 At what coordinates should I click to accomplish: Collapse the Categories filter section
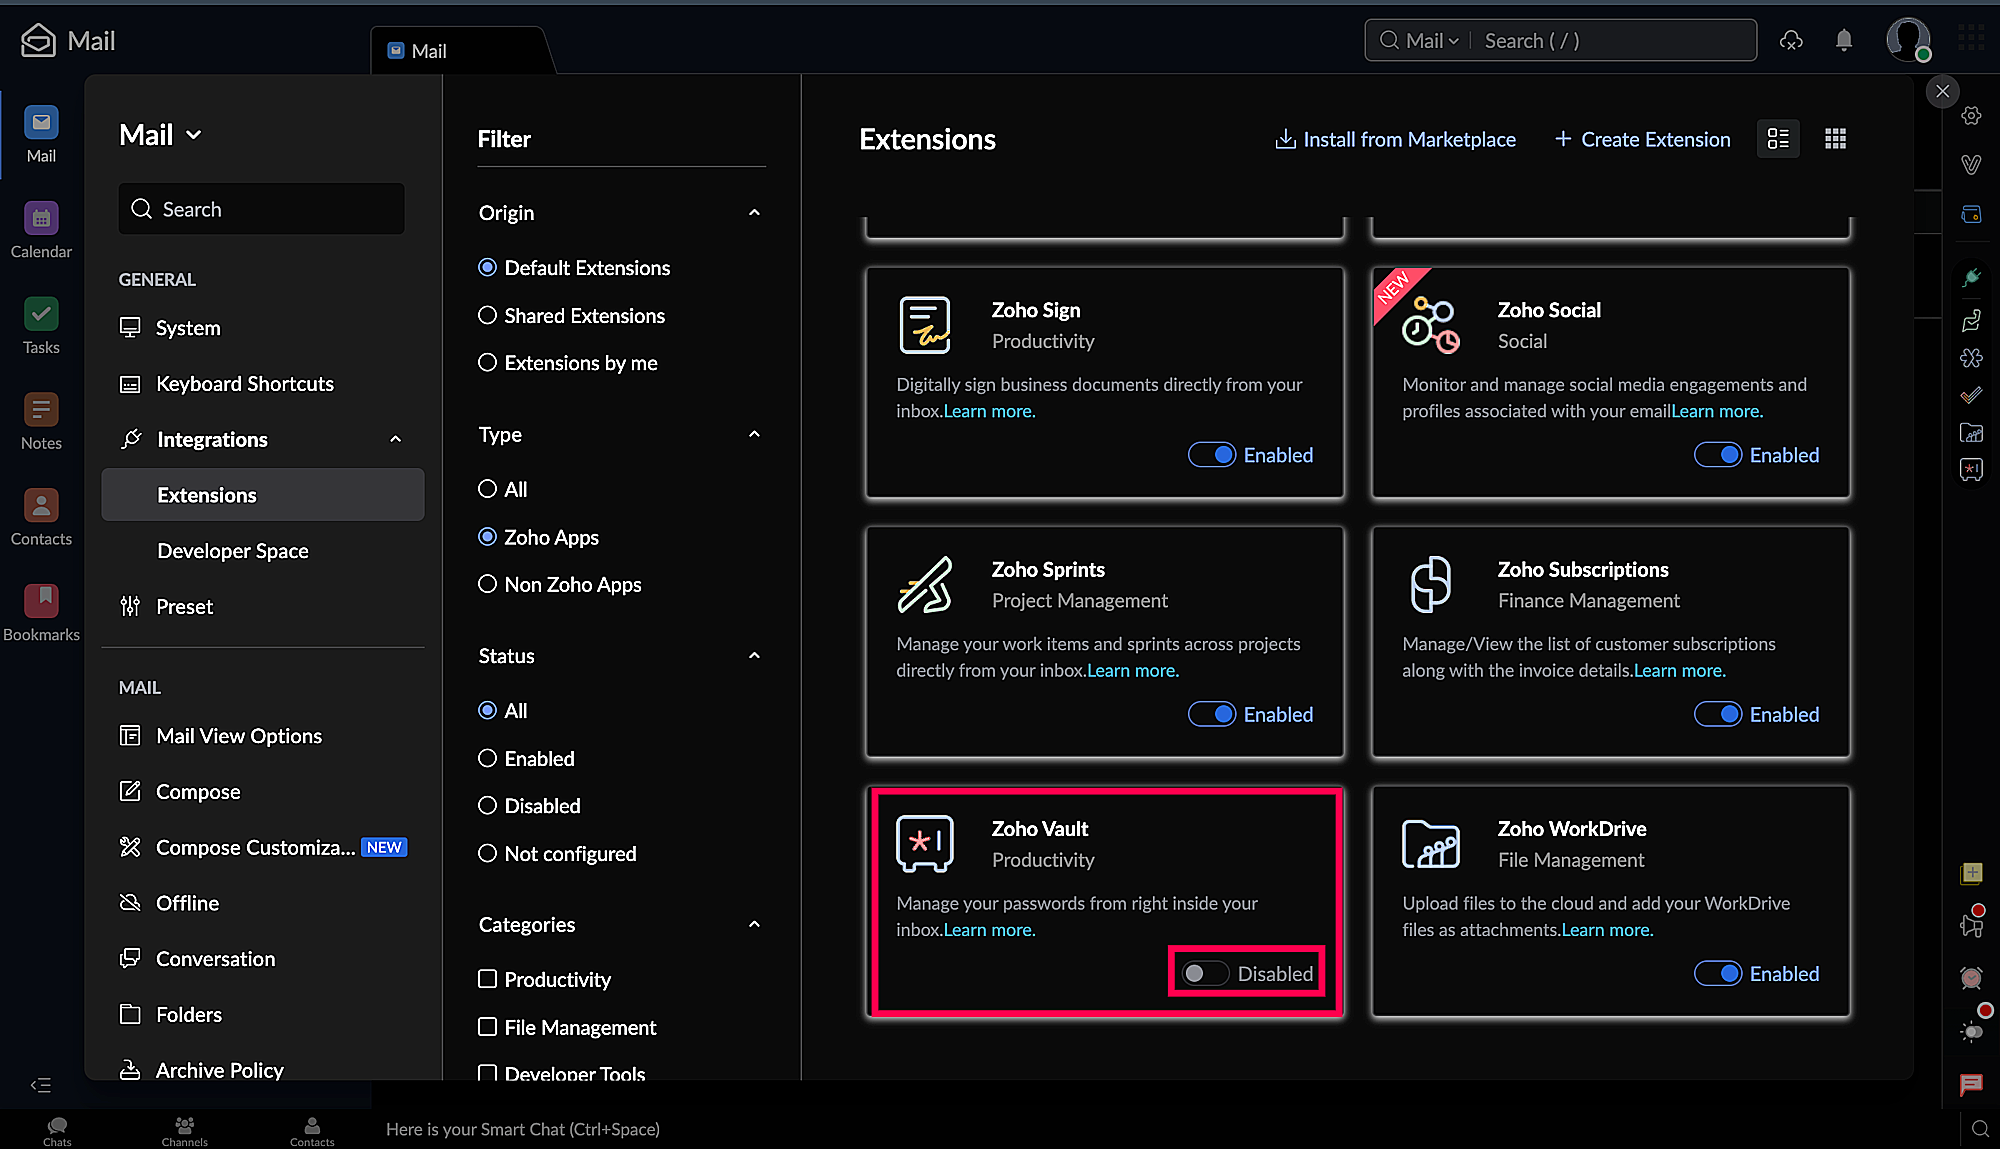(754, 924)
